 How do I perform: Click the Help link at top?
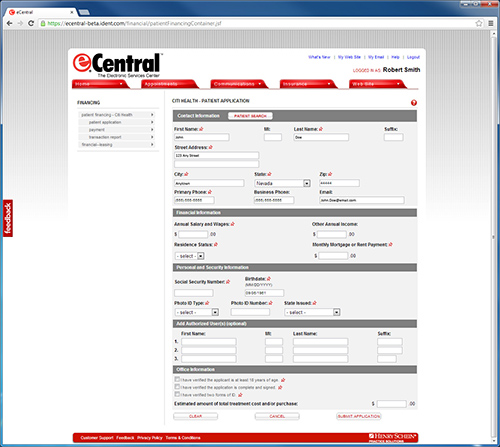coord(395,57)
